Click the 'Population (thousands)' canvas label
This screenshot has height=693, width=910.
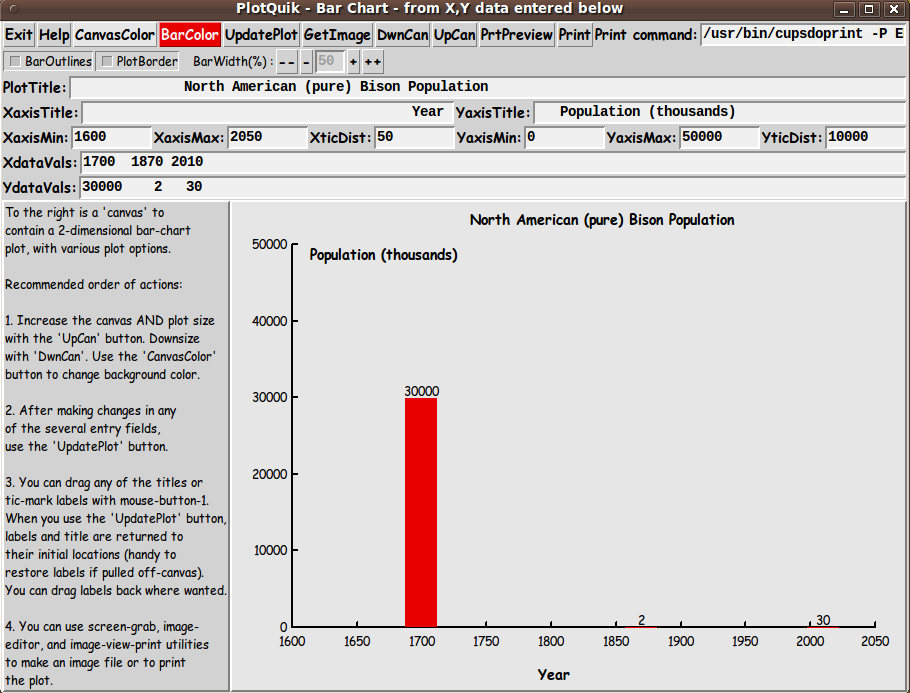[x=383, y=255]
